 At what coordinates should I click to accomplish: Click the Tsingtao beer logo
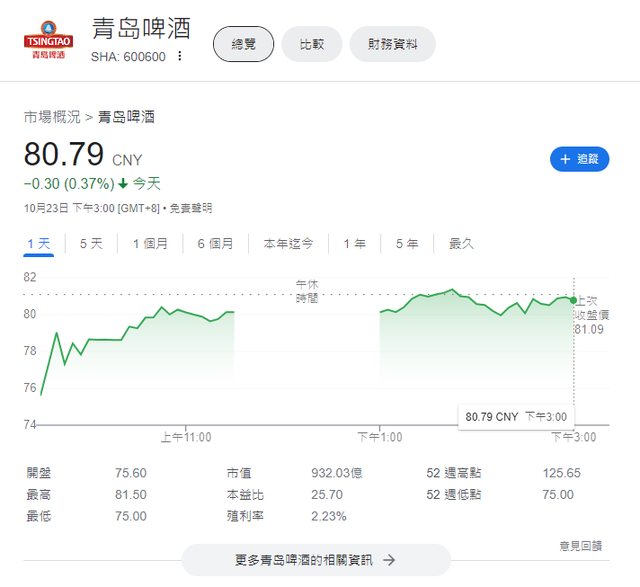tap(45, 40)
